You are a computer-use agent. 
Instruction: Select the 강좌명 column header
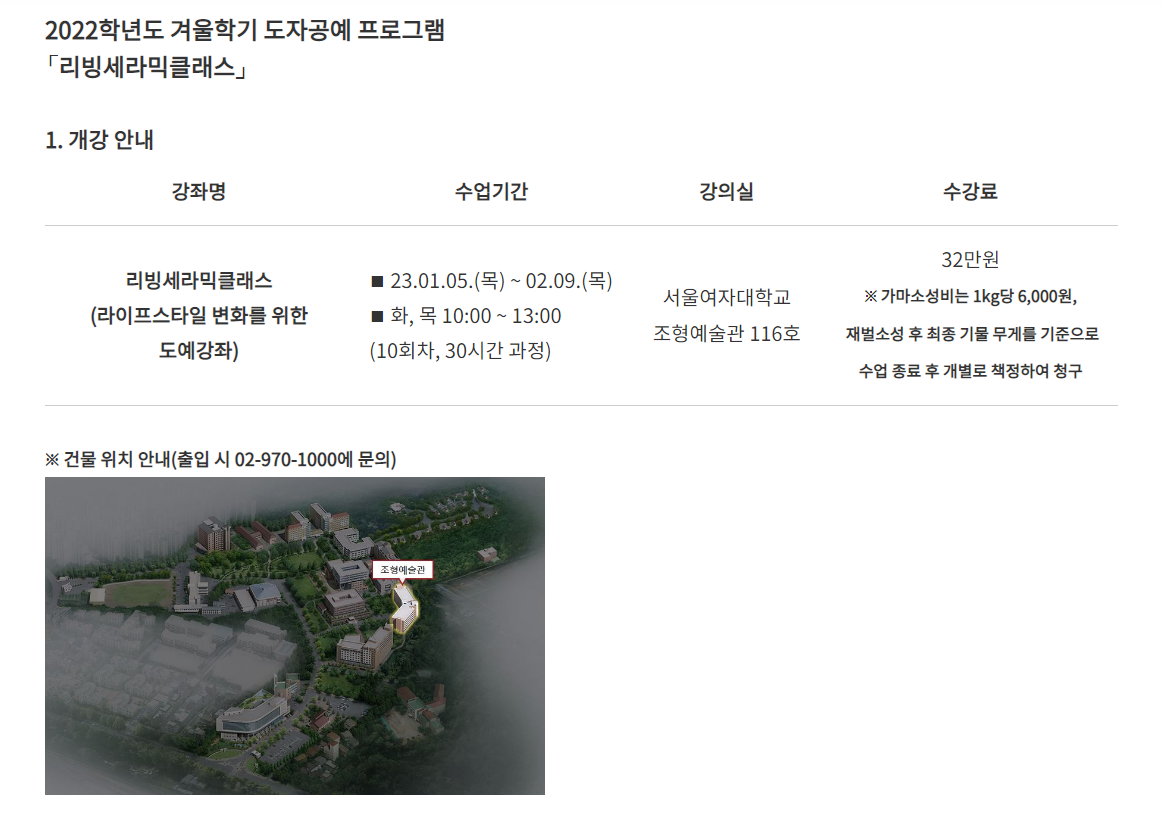pyautogui.click(x=199, y=192)
